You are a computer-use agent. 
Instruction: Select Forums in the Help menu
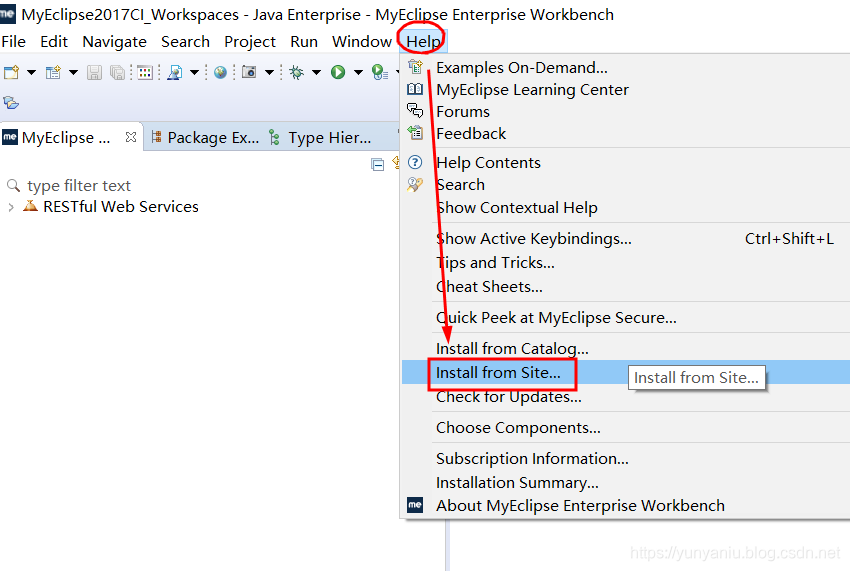coord(626,112)
